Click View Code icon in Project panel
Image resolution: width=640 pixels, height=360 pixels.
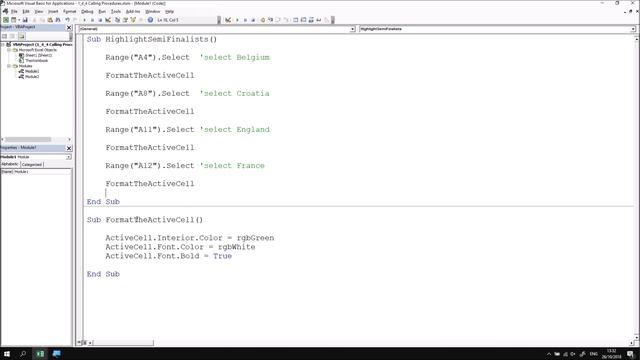pyautogui.click(x=4, y=36)
